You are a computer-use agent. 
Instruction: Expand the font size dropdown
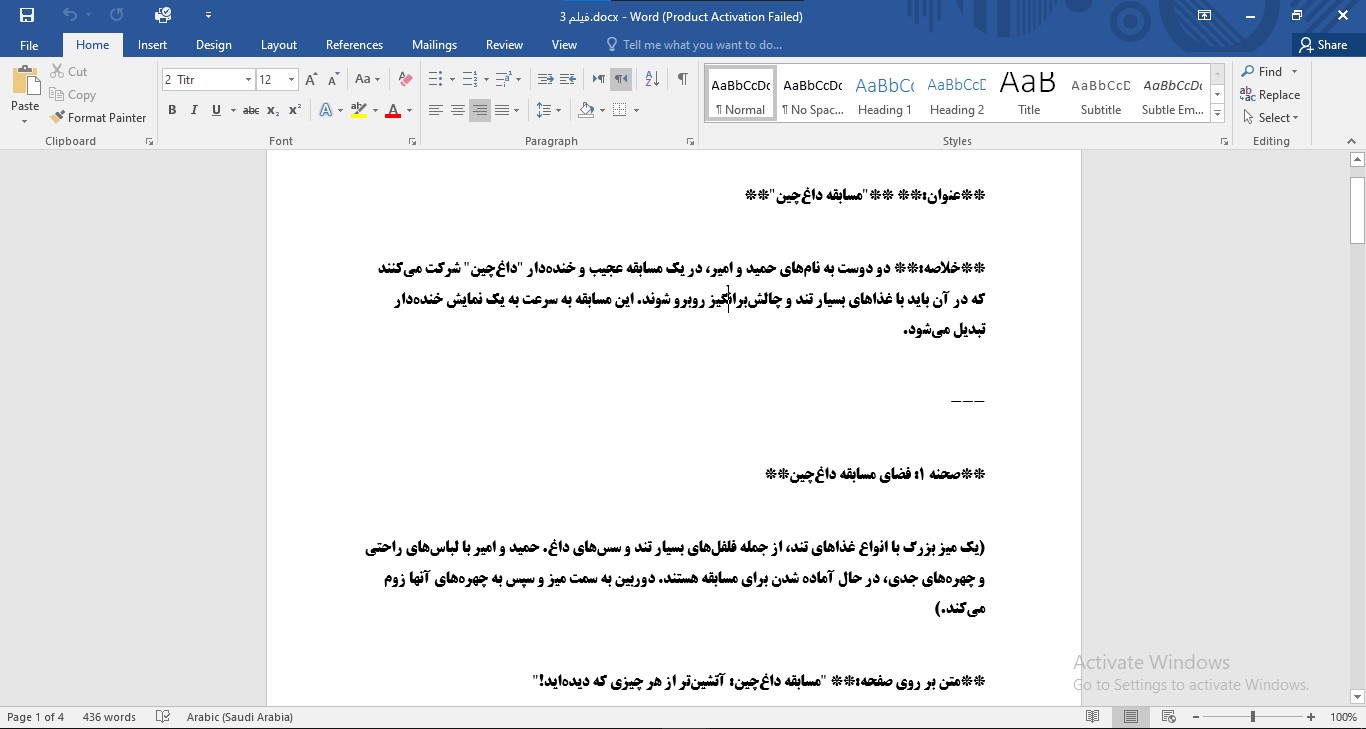[291, 80]
